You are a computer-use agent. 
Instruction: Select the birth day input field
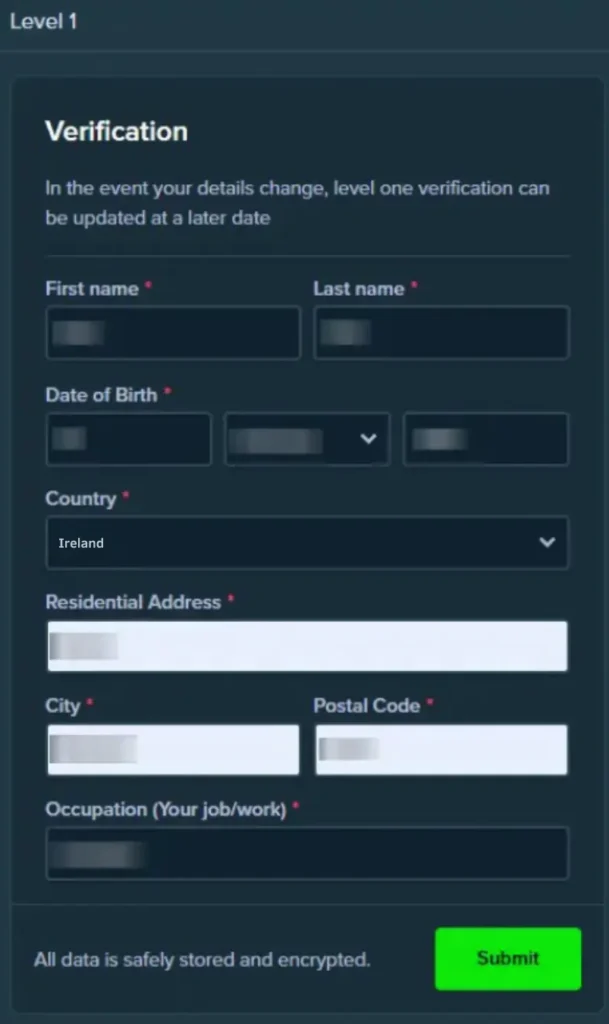coord(128,439)
